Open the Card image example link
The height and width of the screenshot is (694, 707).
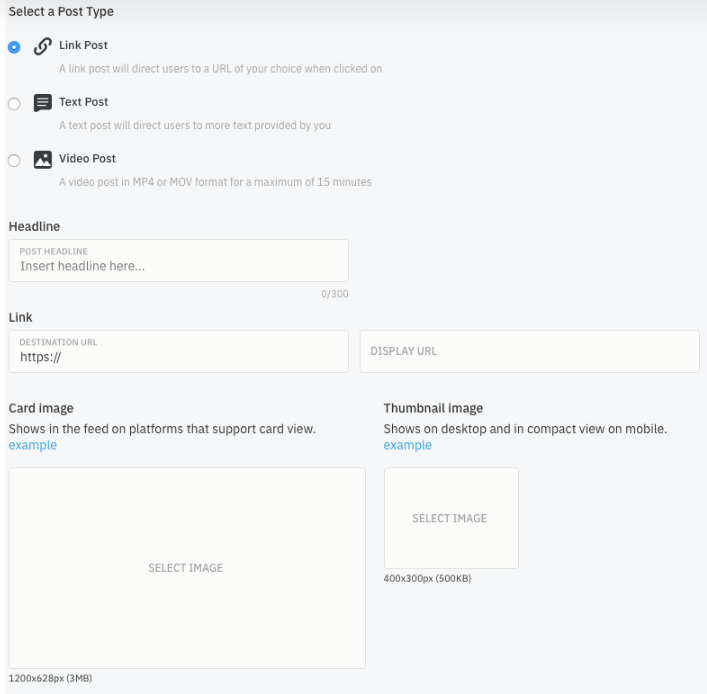tap(32, 446)
